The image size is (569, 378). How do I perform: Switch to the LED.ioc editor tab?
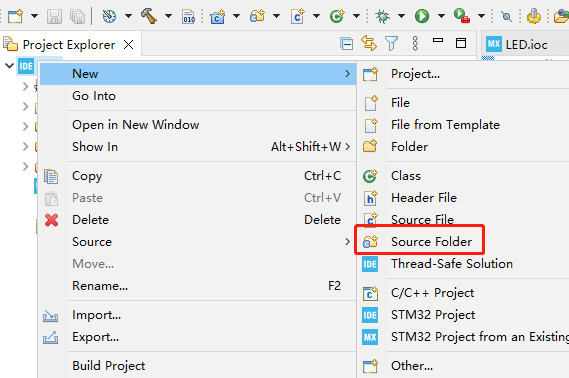click(517, 45)
